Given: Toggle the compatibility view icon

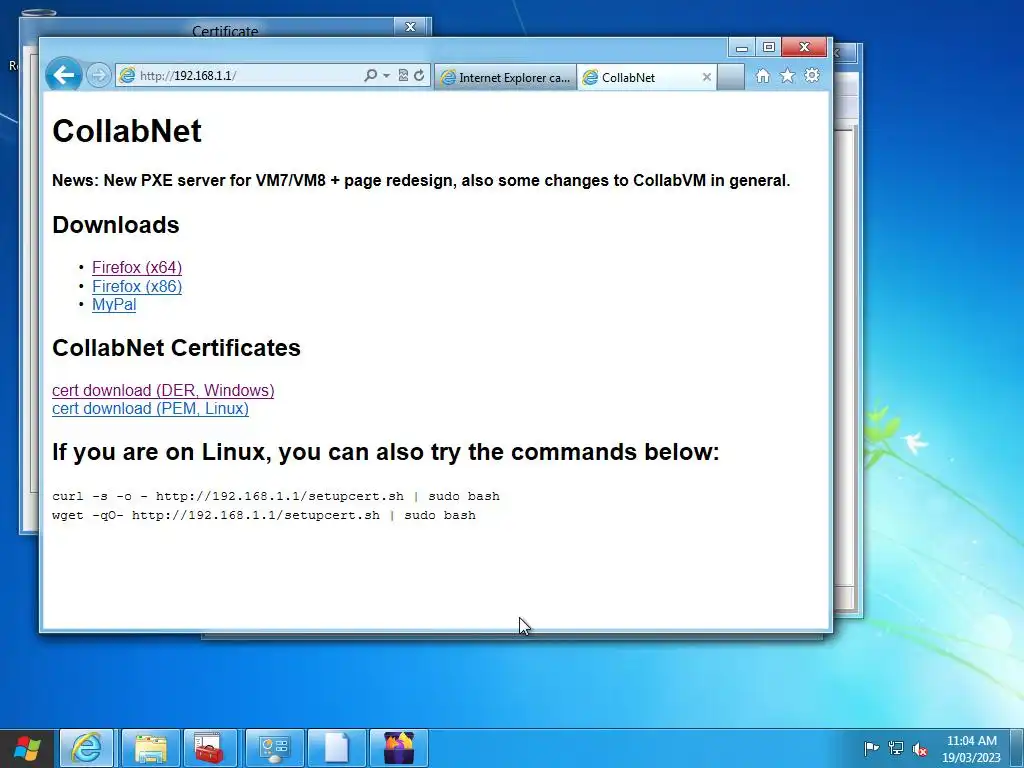Looking at the screenshot, I should click(403, 76).
